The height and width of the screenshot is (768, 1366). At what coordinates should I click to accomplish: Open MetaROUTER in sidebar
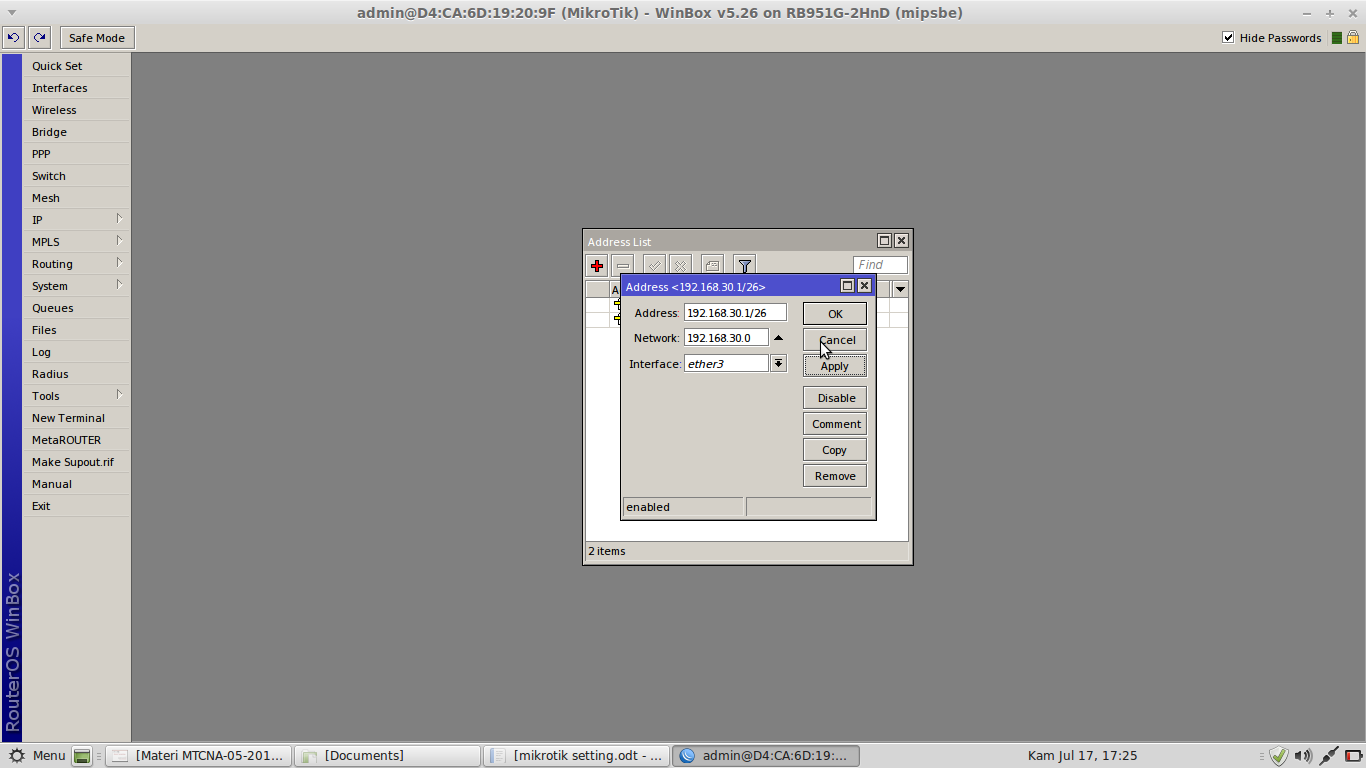click(x=77, y=440)
